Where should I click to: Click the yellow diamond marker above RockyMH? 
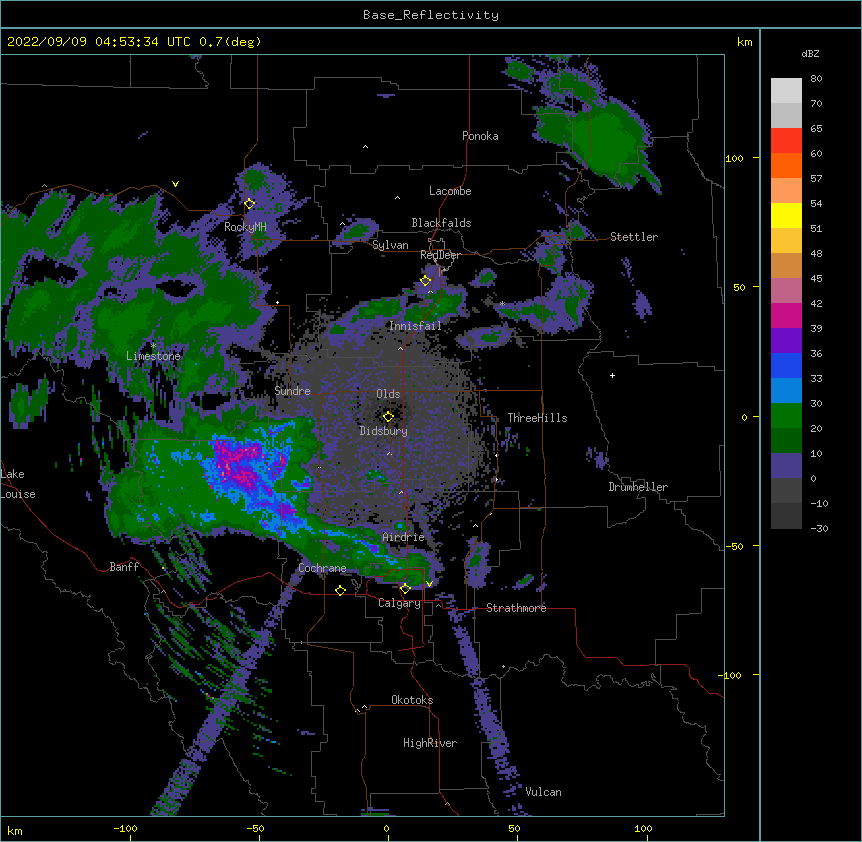click(250, 204)
